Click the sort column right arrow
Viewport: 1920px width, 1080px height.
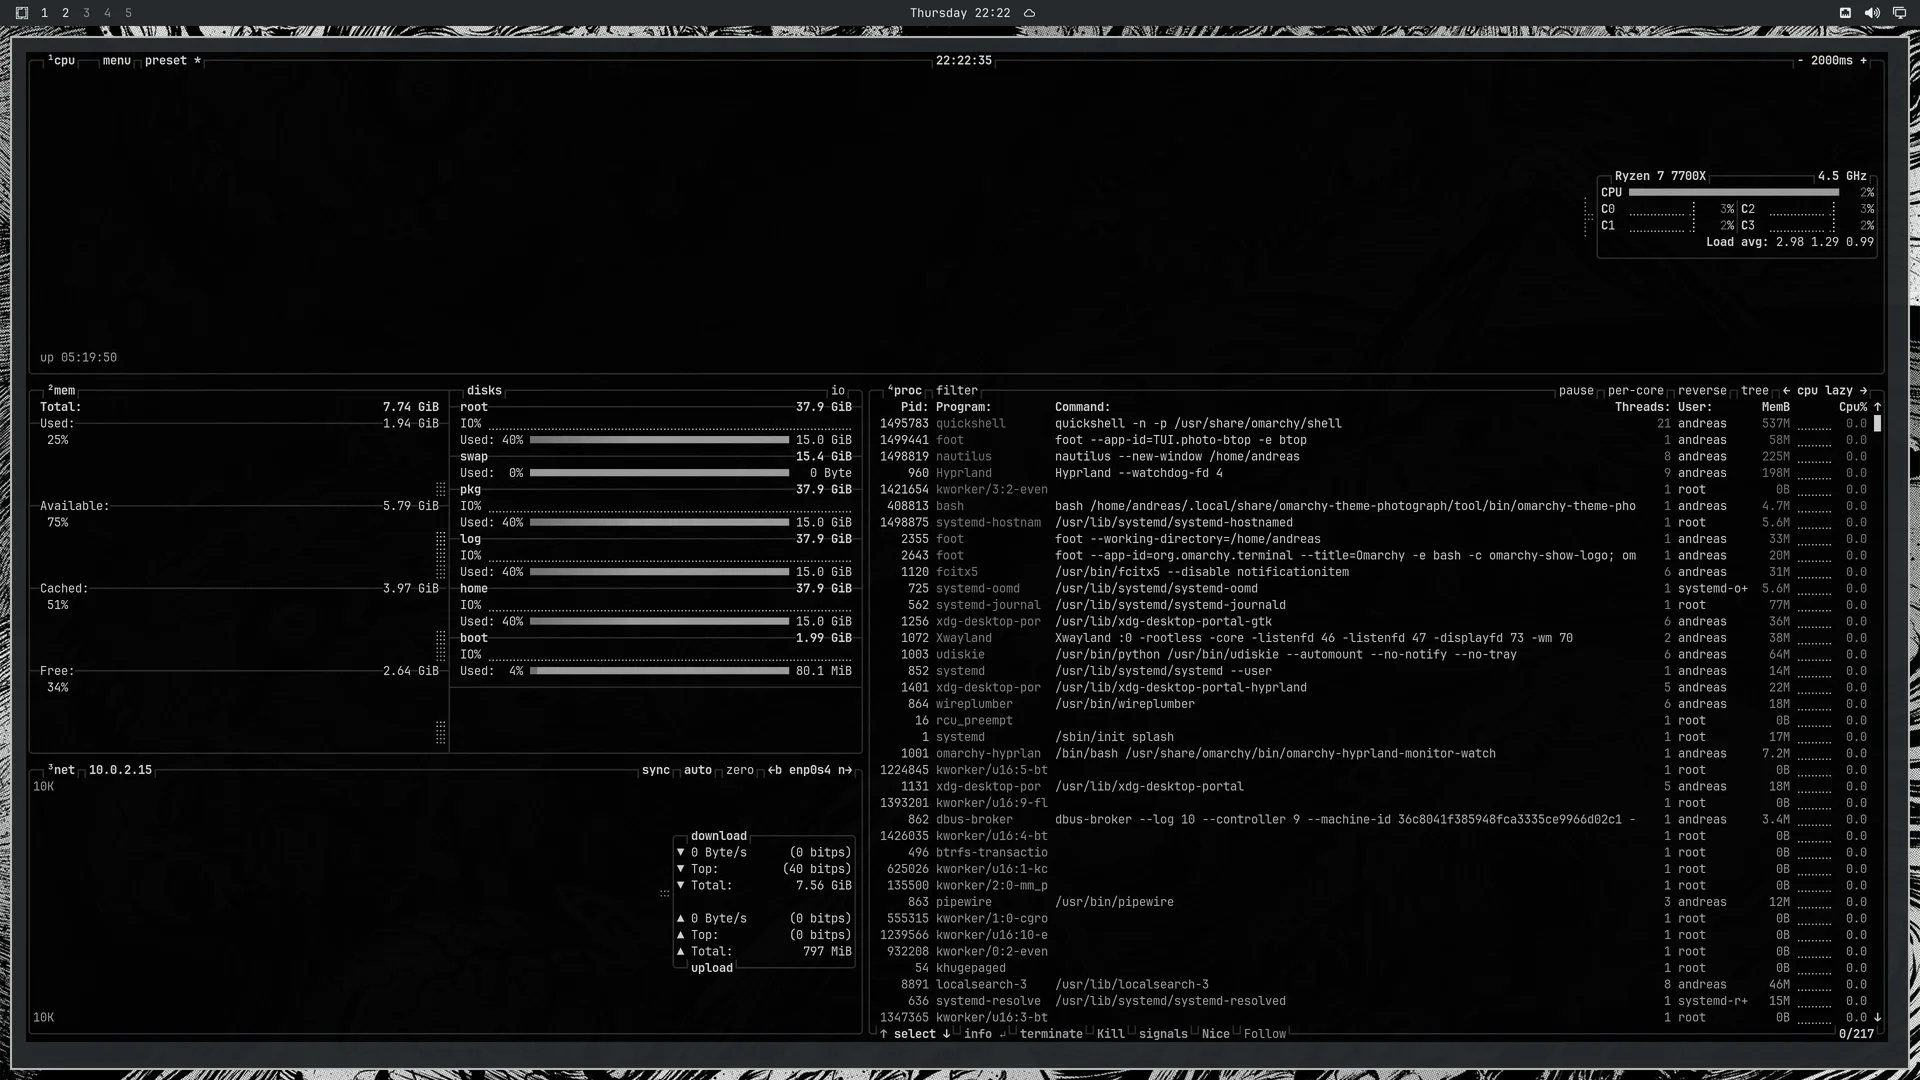[1863, 391]
